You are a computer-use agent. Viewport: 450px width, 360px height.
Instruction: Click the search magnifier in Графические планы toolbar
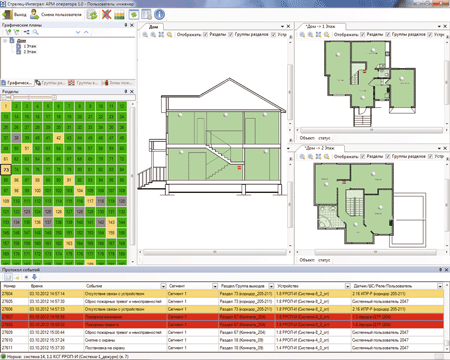pos(35,32)
